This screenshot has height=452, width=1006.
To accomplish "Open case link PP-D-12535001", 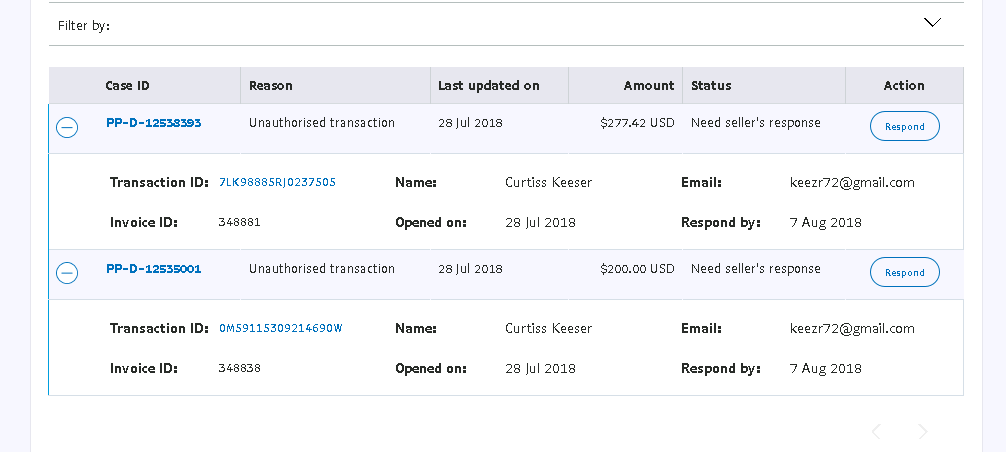I will pyautogui.click(x=154, y=269).
